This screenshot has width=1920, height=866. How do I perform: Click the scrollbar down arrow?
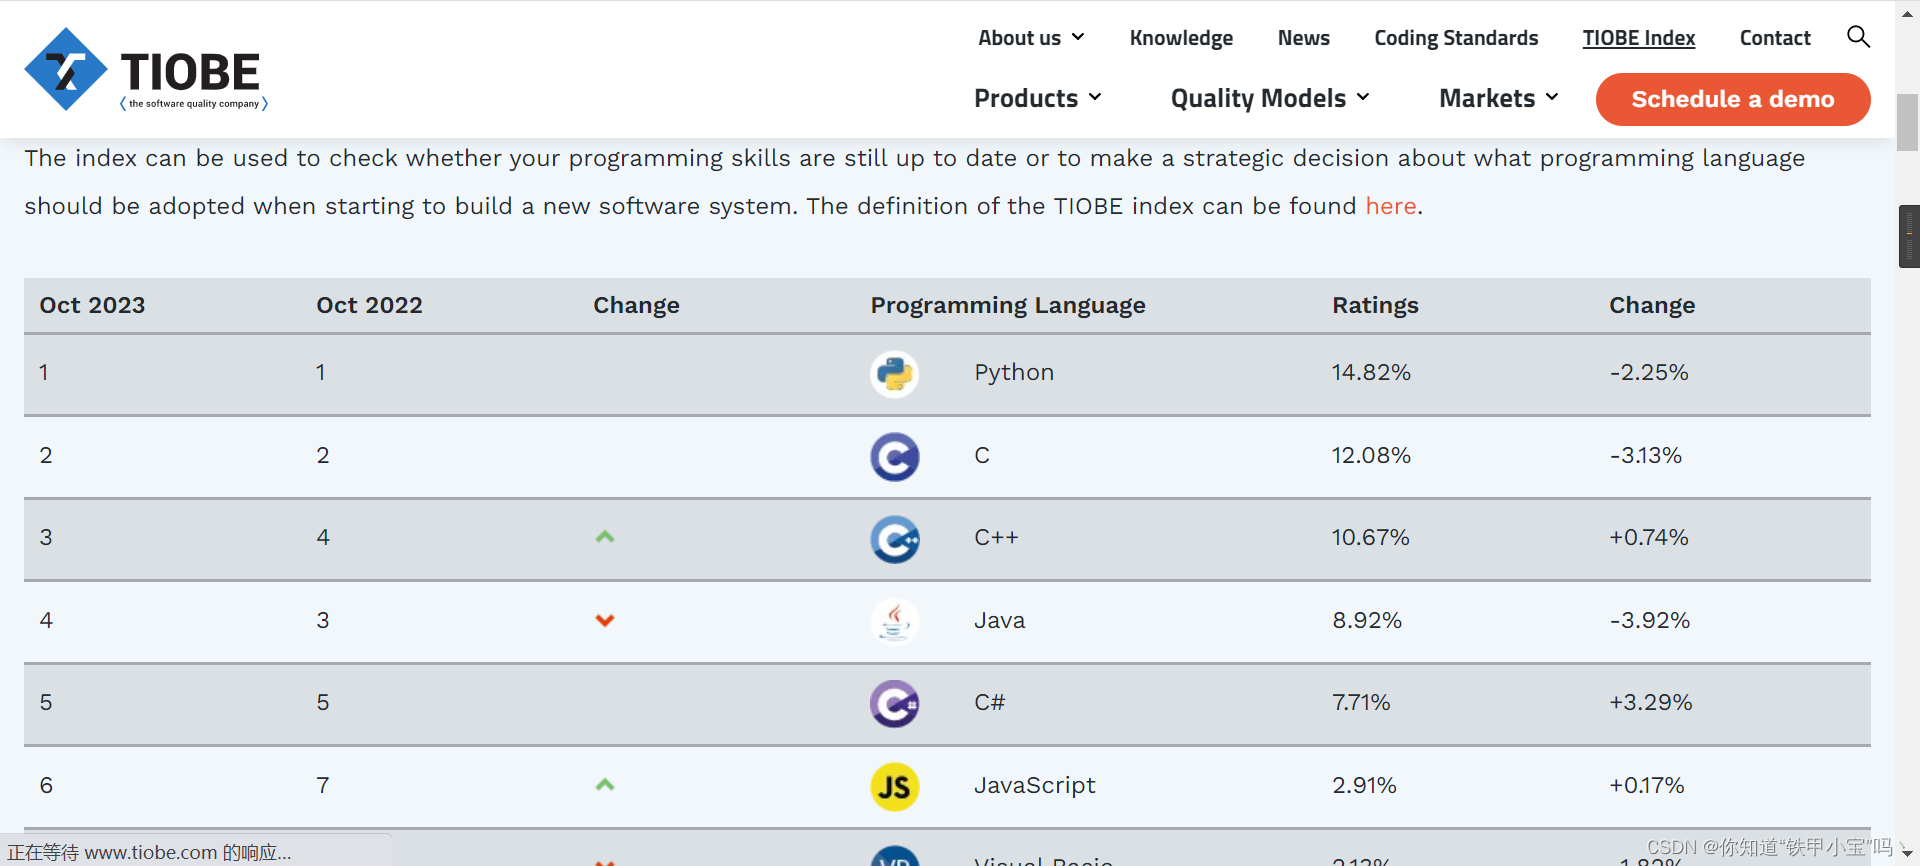click(1907, 853)
